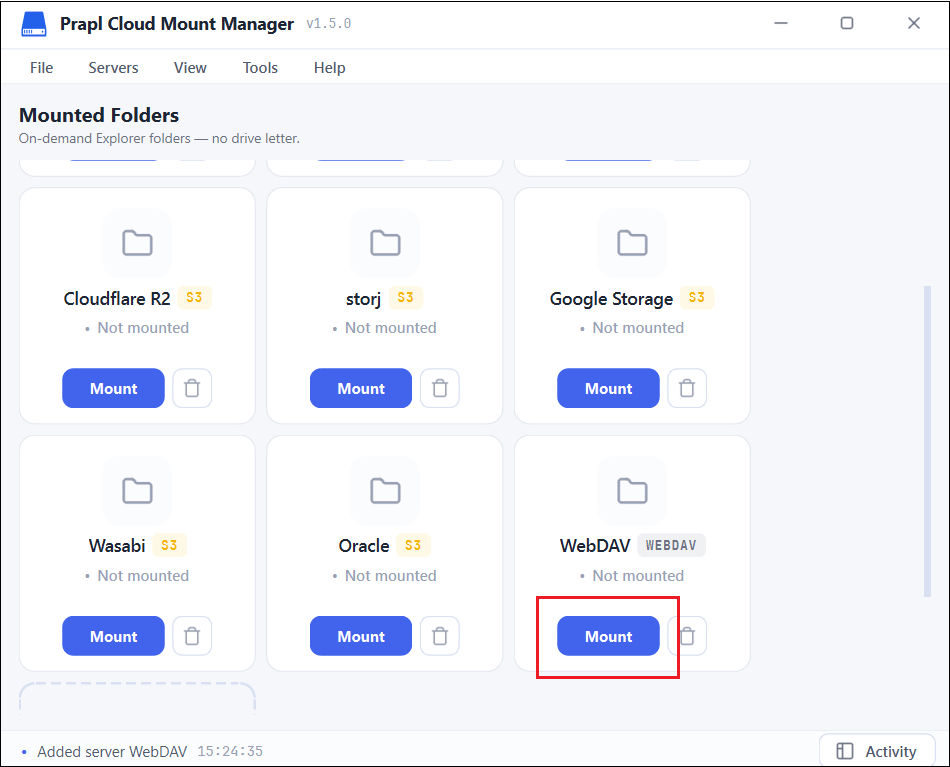Viewport: 950px width, 767px height.
Task: Click 'Not mounted' status under Wasabi
Action: 143,576
